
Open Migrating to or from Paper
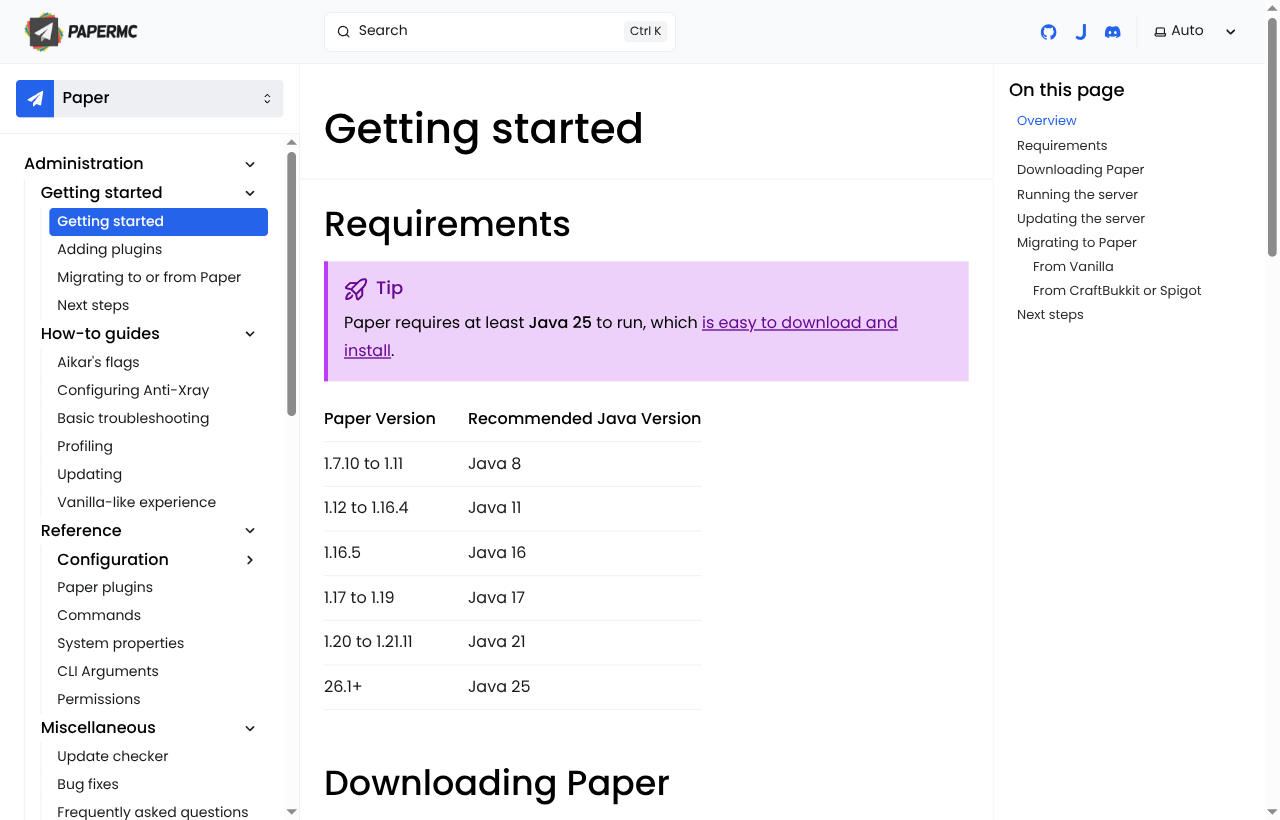(149, 278)
